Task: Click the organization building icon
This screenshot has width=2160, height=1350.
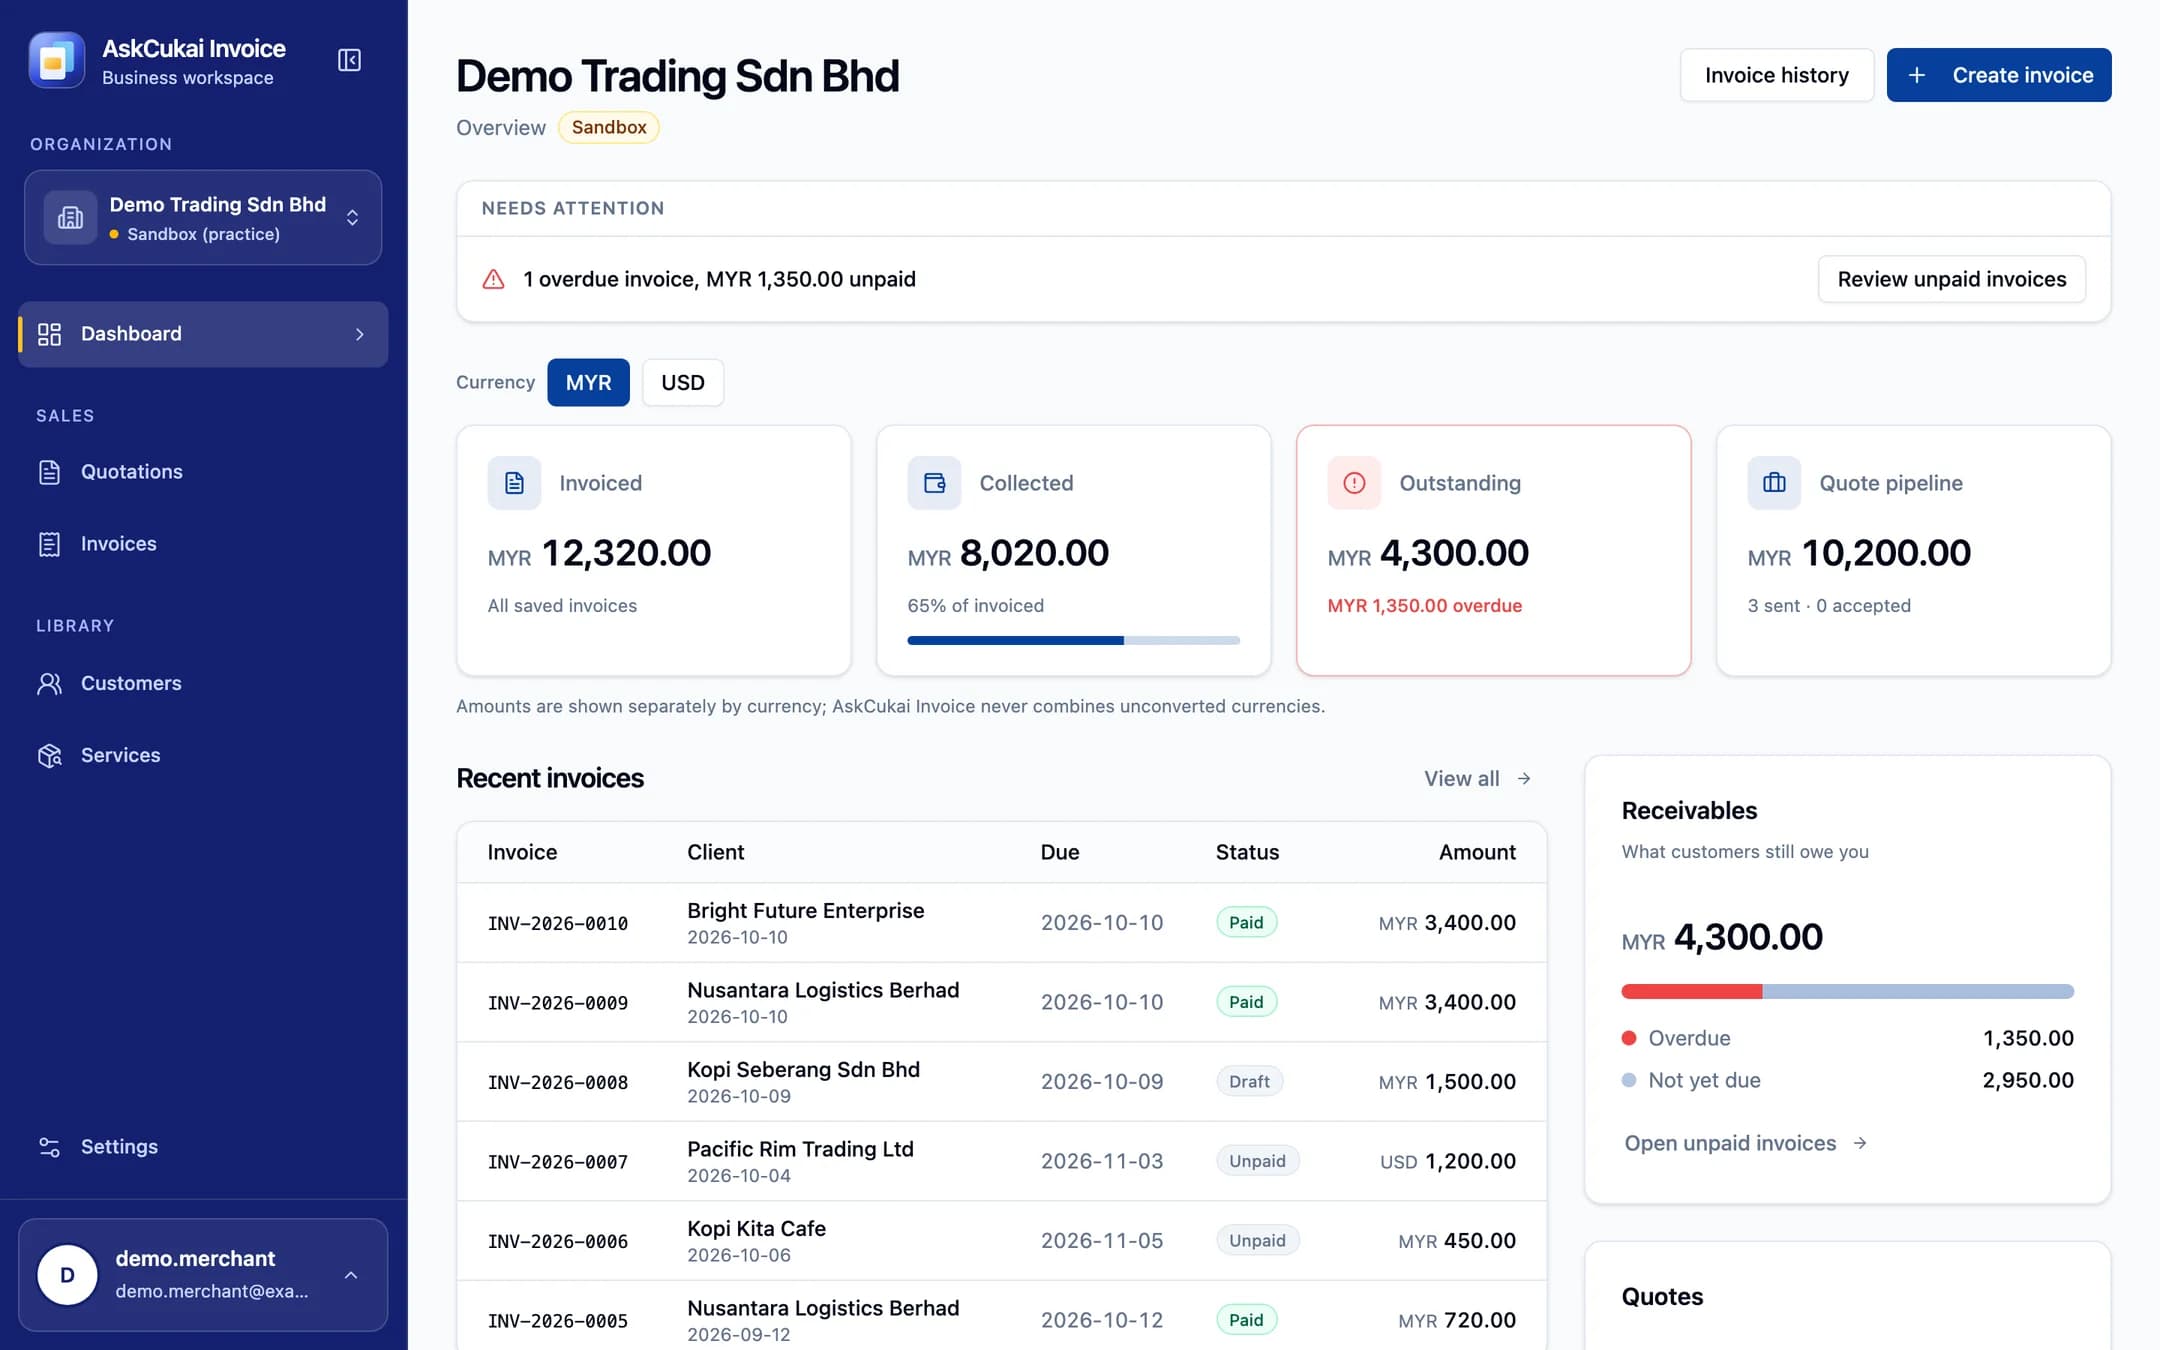Action: tap(70, 217)
